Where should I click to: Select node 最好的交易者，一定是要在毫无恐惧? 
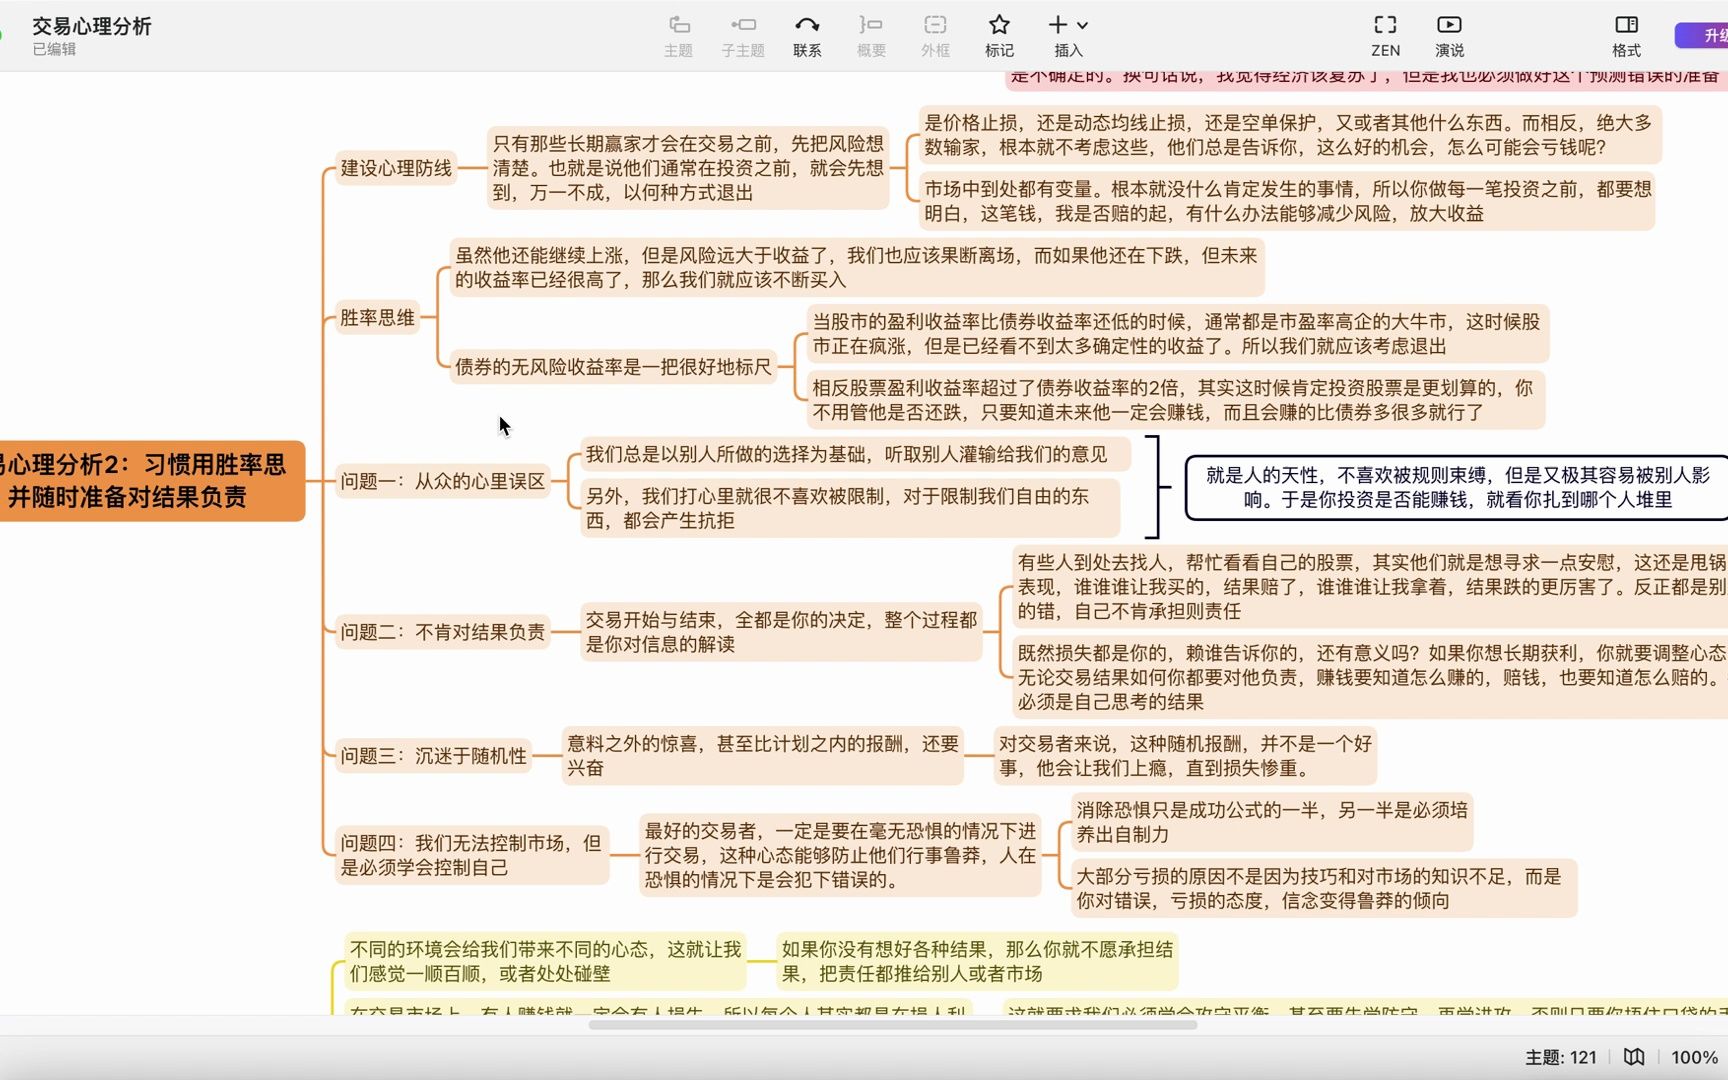(x=840, y=855)
